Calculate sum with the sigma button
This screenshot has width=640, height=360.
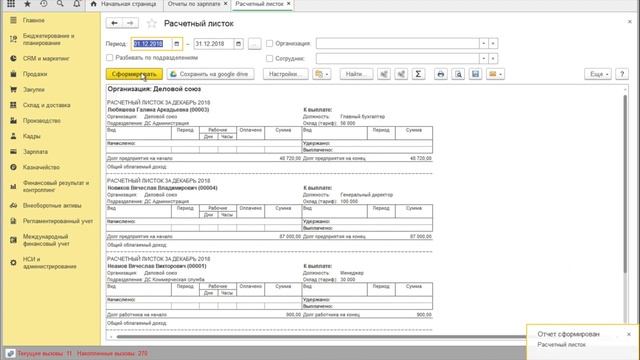pos(418,74)
